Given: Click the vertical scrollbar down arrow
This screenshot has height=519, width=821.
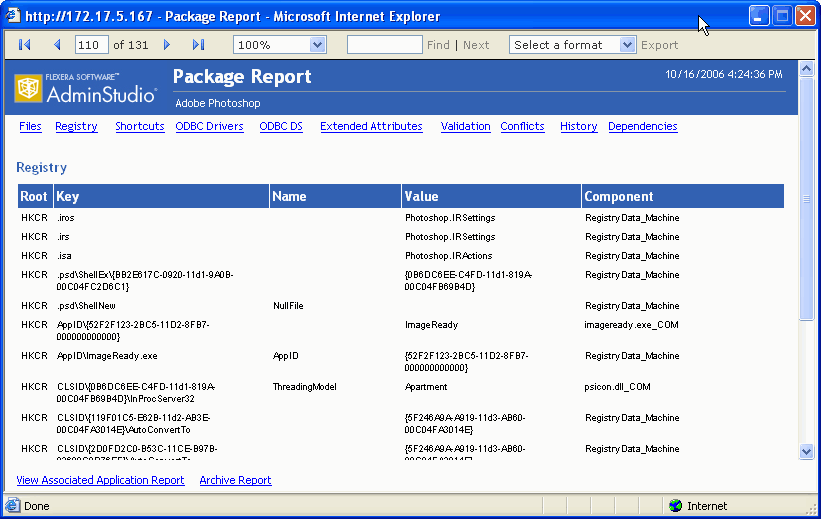Looking at the screenshot, I should 807,451.
